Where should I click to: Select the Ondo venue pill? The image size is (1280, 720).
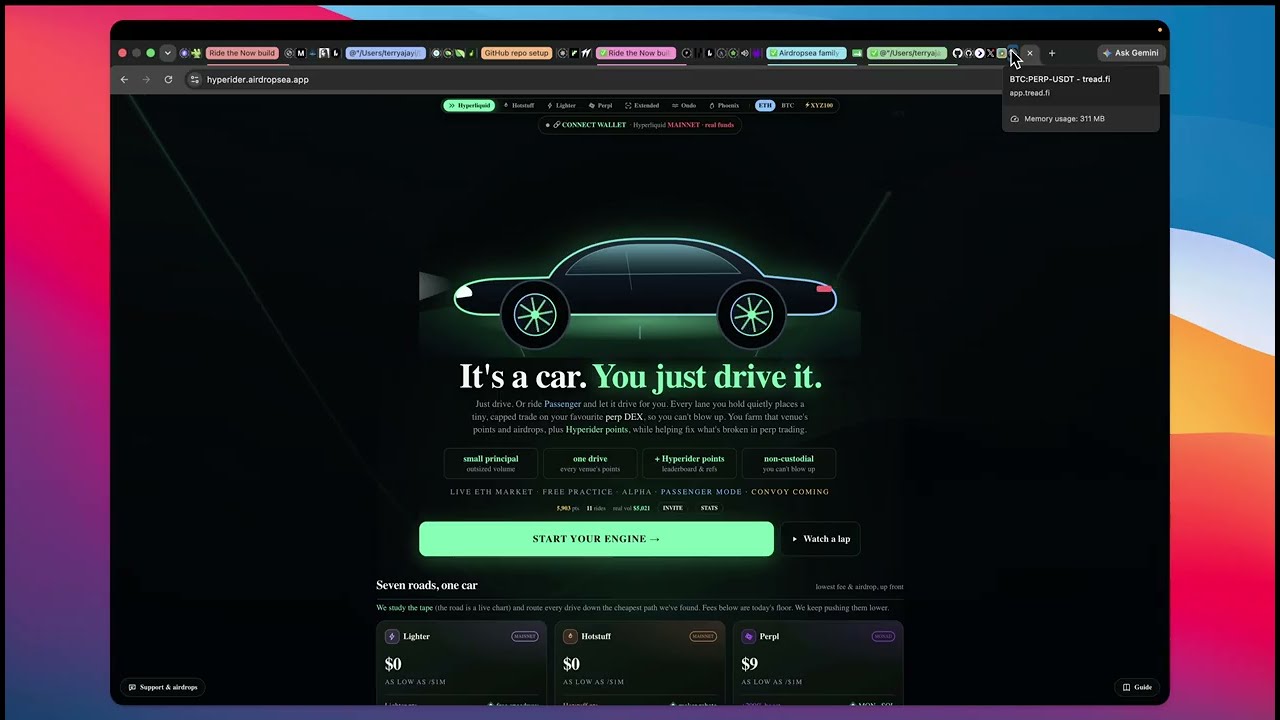click(x=684, y=105)
